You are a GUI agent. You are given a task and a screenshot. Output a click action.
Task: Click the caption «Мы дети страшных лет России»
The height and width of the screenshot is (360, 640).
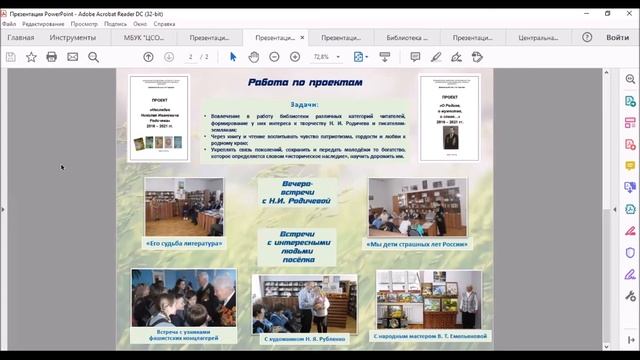[417, 244]
